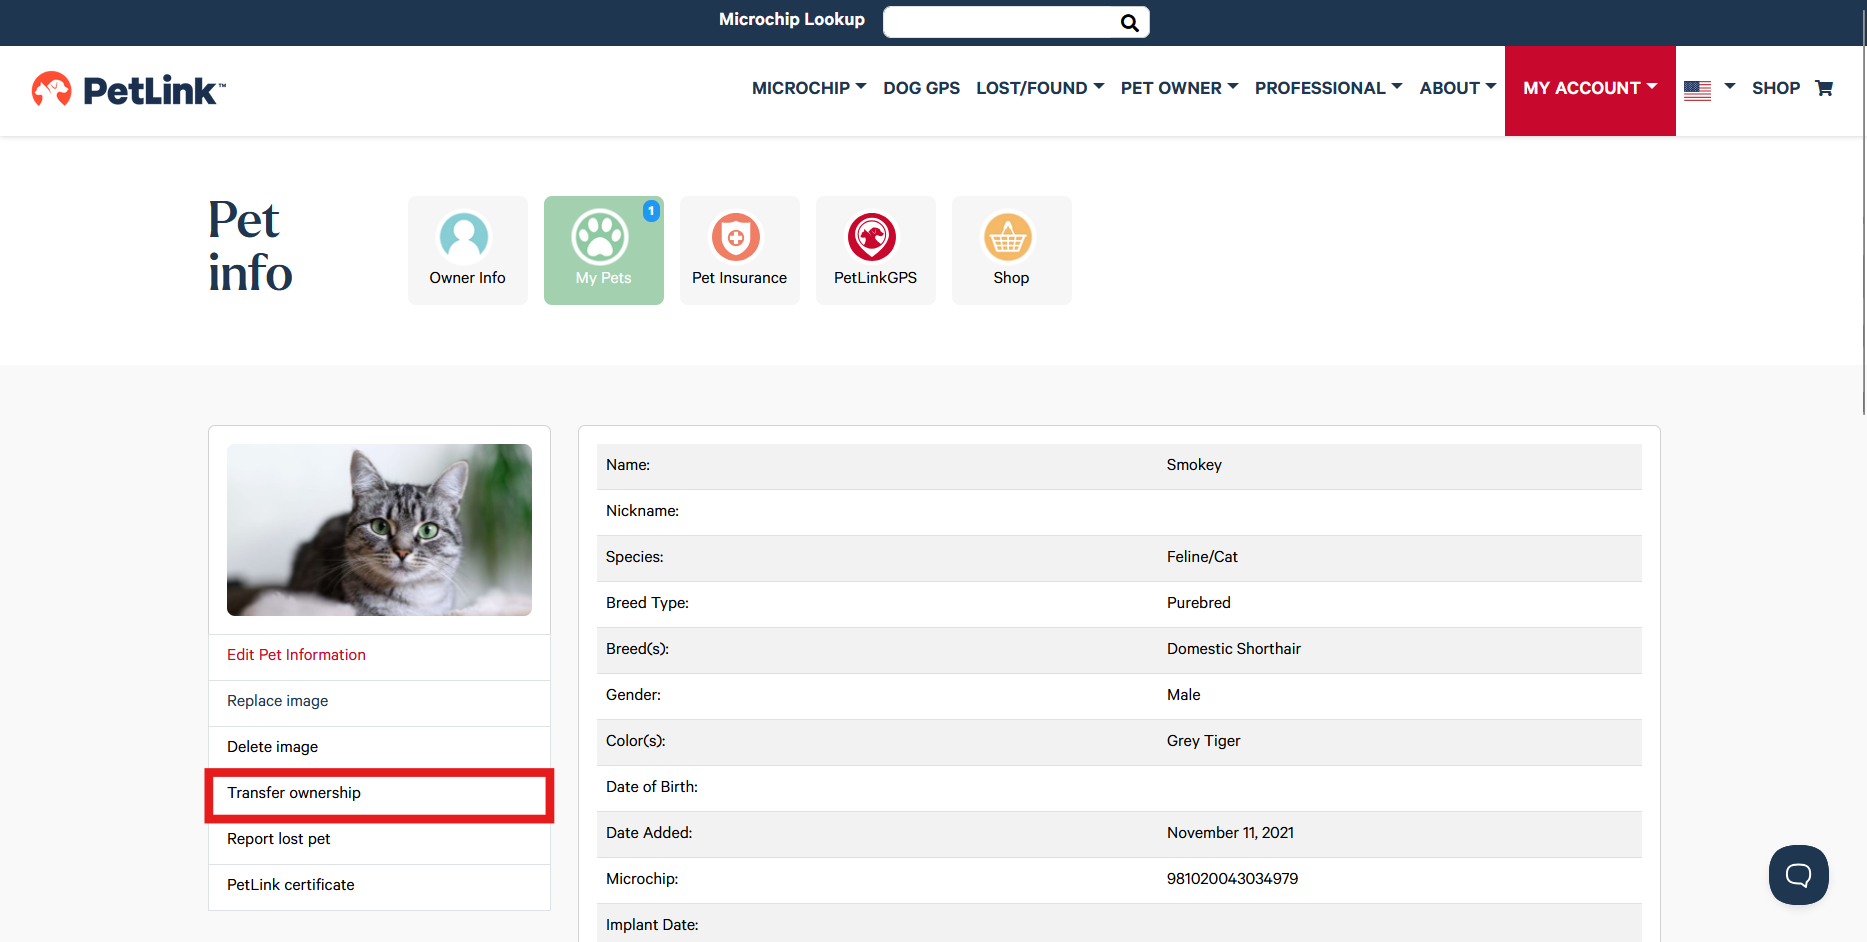The image size is (1867, 942).
Task: Click the Implant Date: label
Action: (x=652, y=925)
